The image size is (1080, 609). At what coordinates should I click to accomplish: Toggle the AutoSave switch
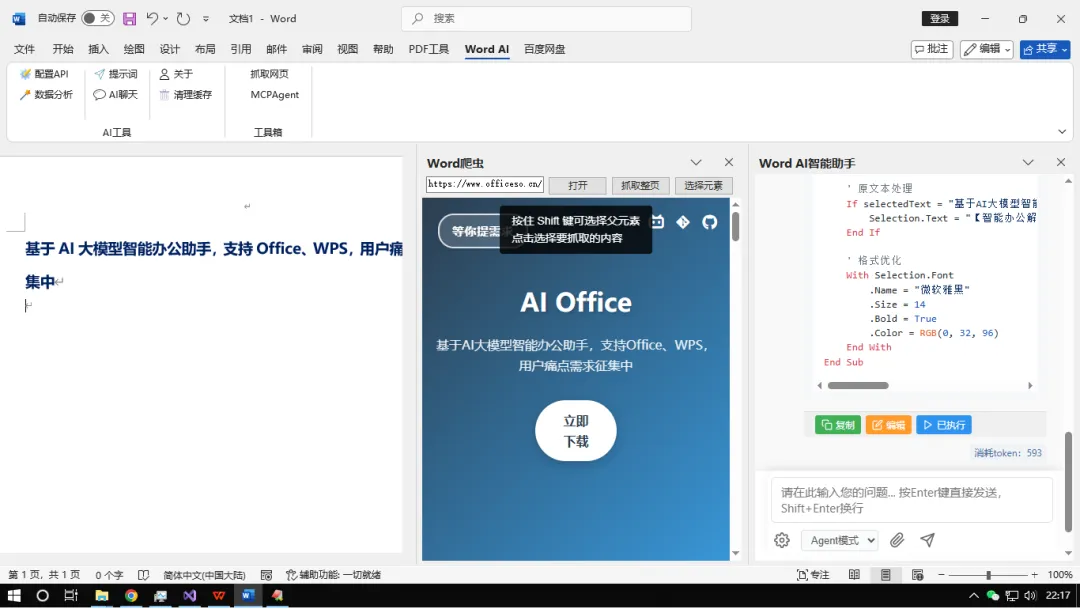tap(97, 19)
